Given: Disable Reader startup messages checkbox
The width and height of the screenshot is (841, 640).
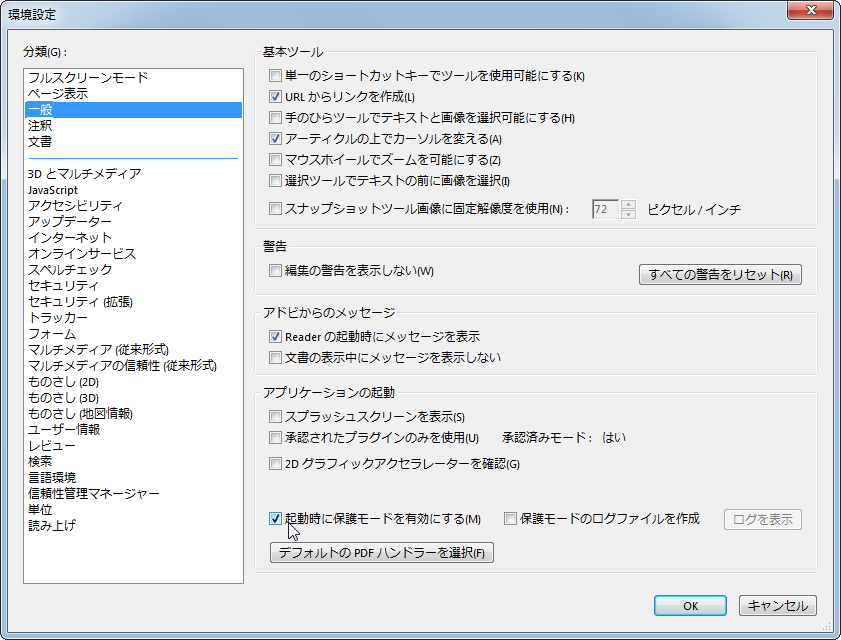Looking at the screenshot, I should [x=275, y=337].
